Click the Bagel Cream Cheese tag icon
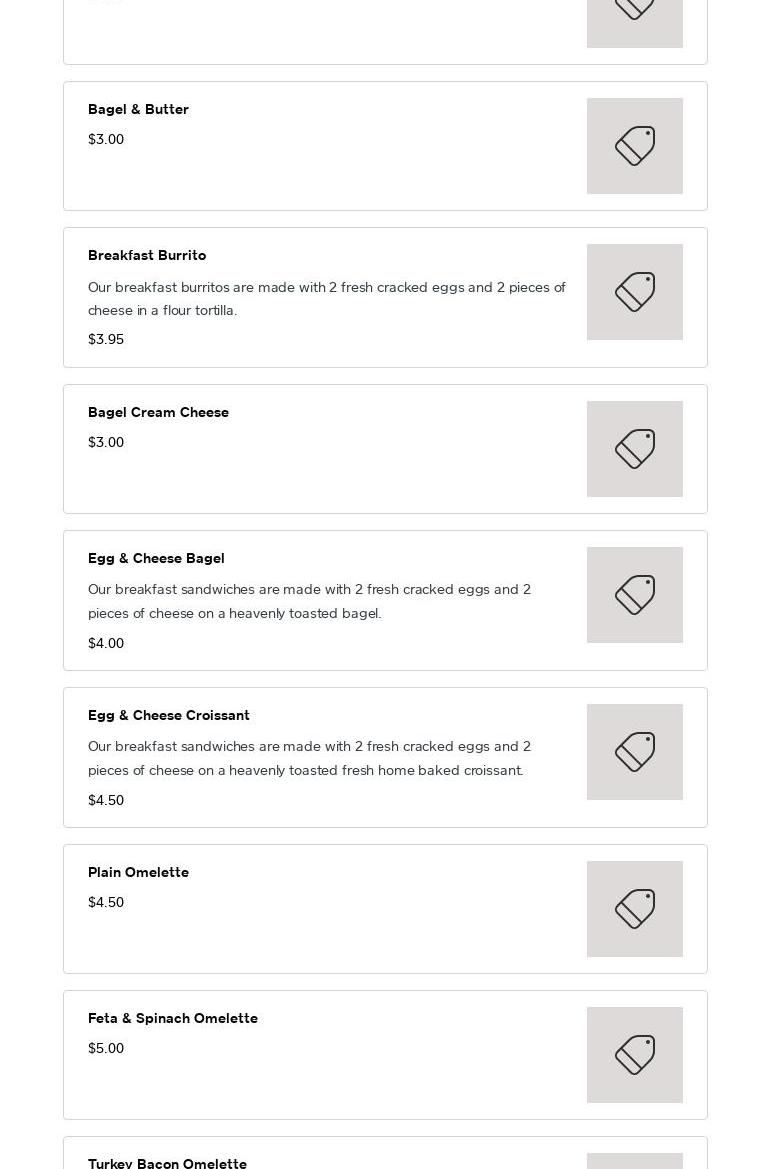 [634, 449]
